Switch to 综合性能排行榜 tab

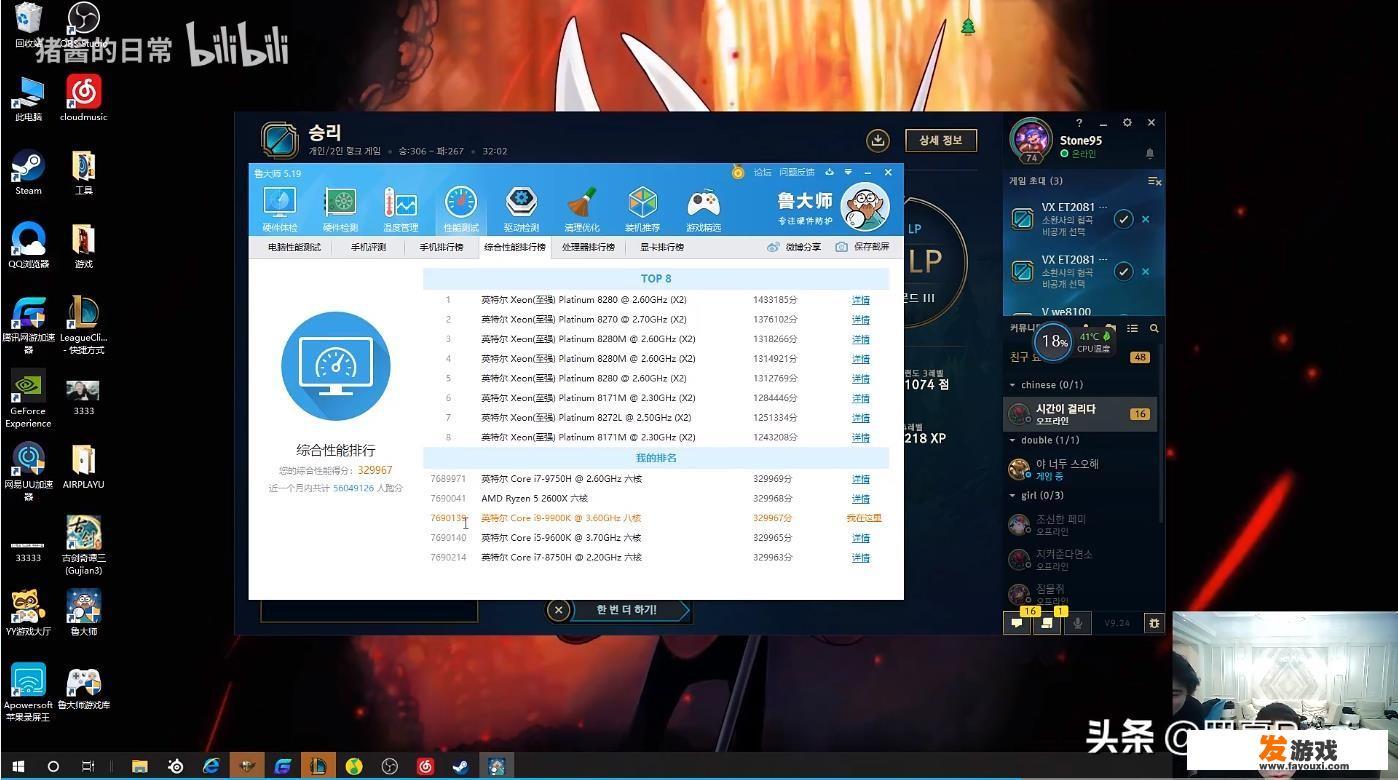[x=515, y=247]
